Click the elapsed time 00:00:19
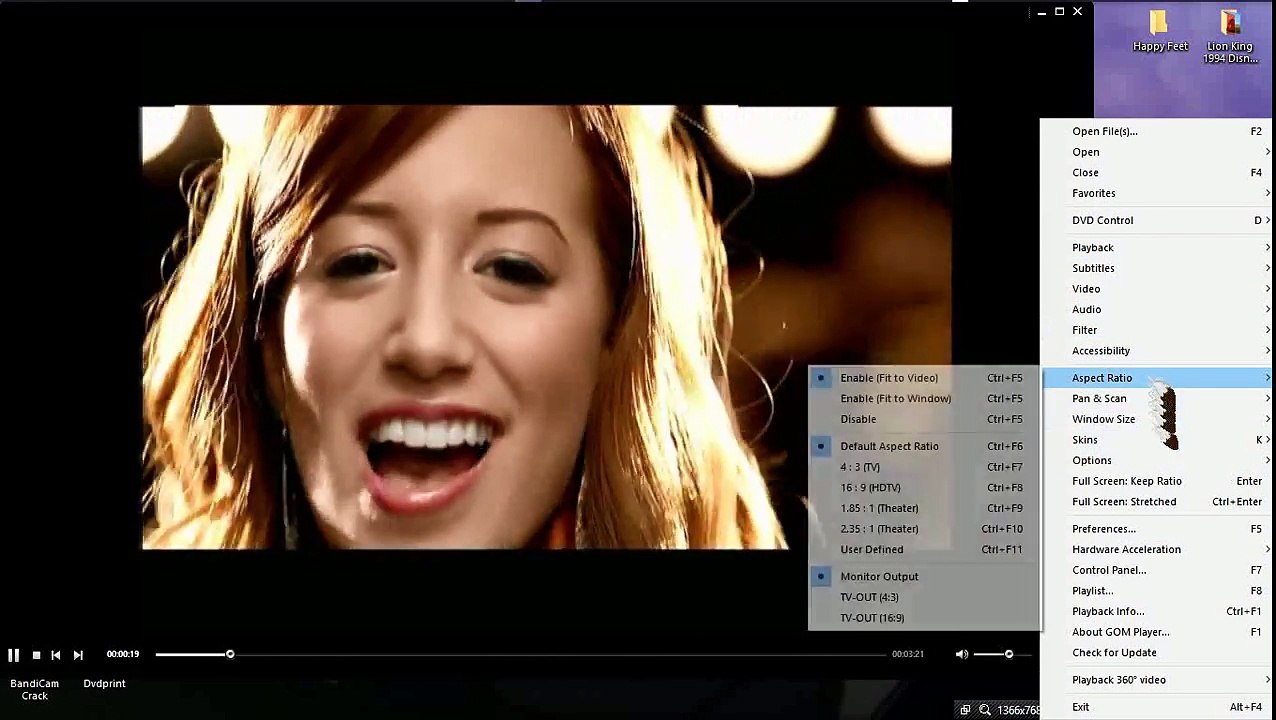The height and width of the screenshot is (720, 1276). tap(123, 654)
